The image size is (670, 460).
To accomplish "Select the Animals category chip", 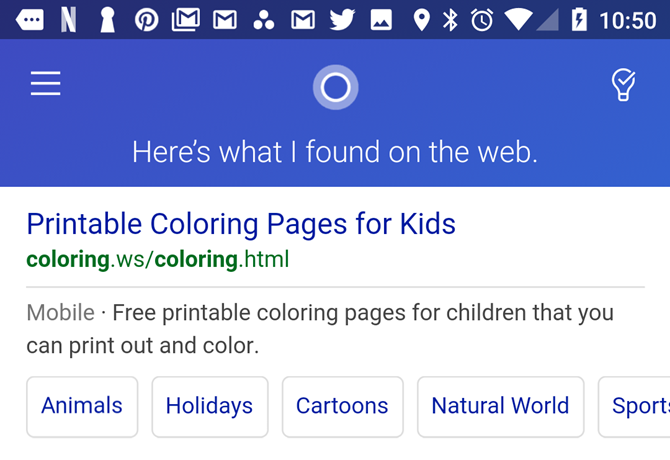I will [82, 406].
